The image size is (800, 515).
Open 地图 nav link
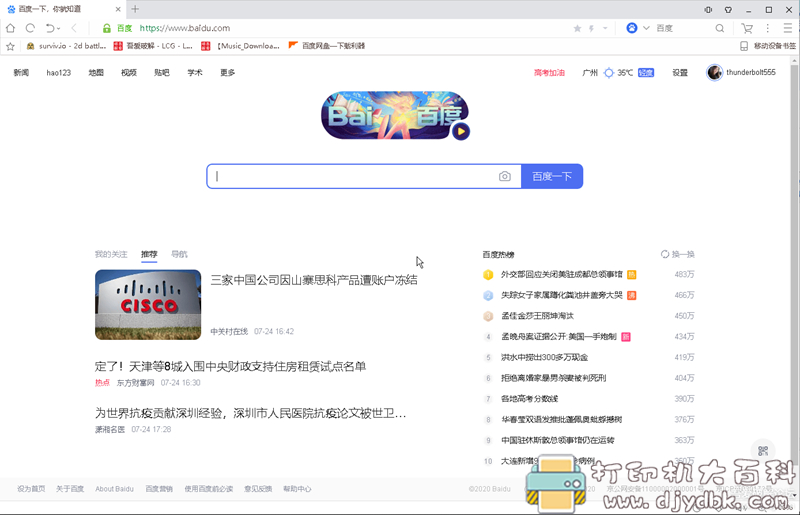(96, 72)
